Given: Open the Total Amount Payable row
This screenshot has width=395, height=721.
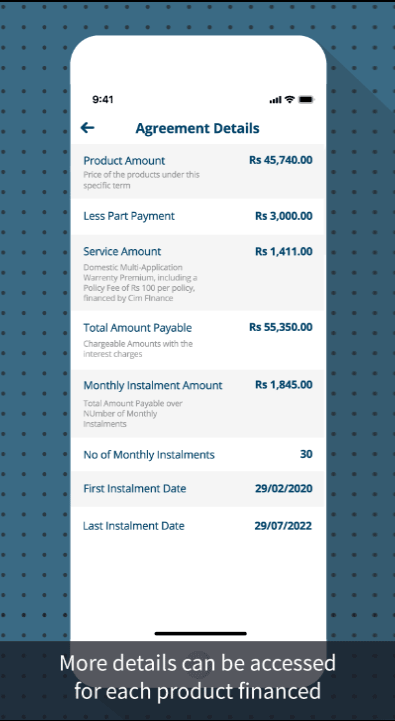Looking at the screenshot, I should coord(198,340).
